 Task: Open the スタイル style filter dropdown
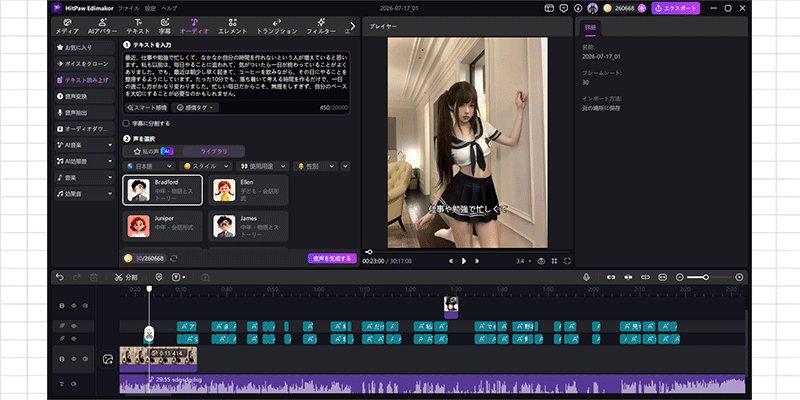206,166
